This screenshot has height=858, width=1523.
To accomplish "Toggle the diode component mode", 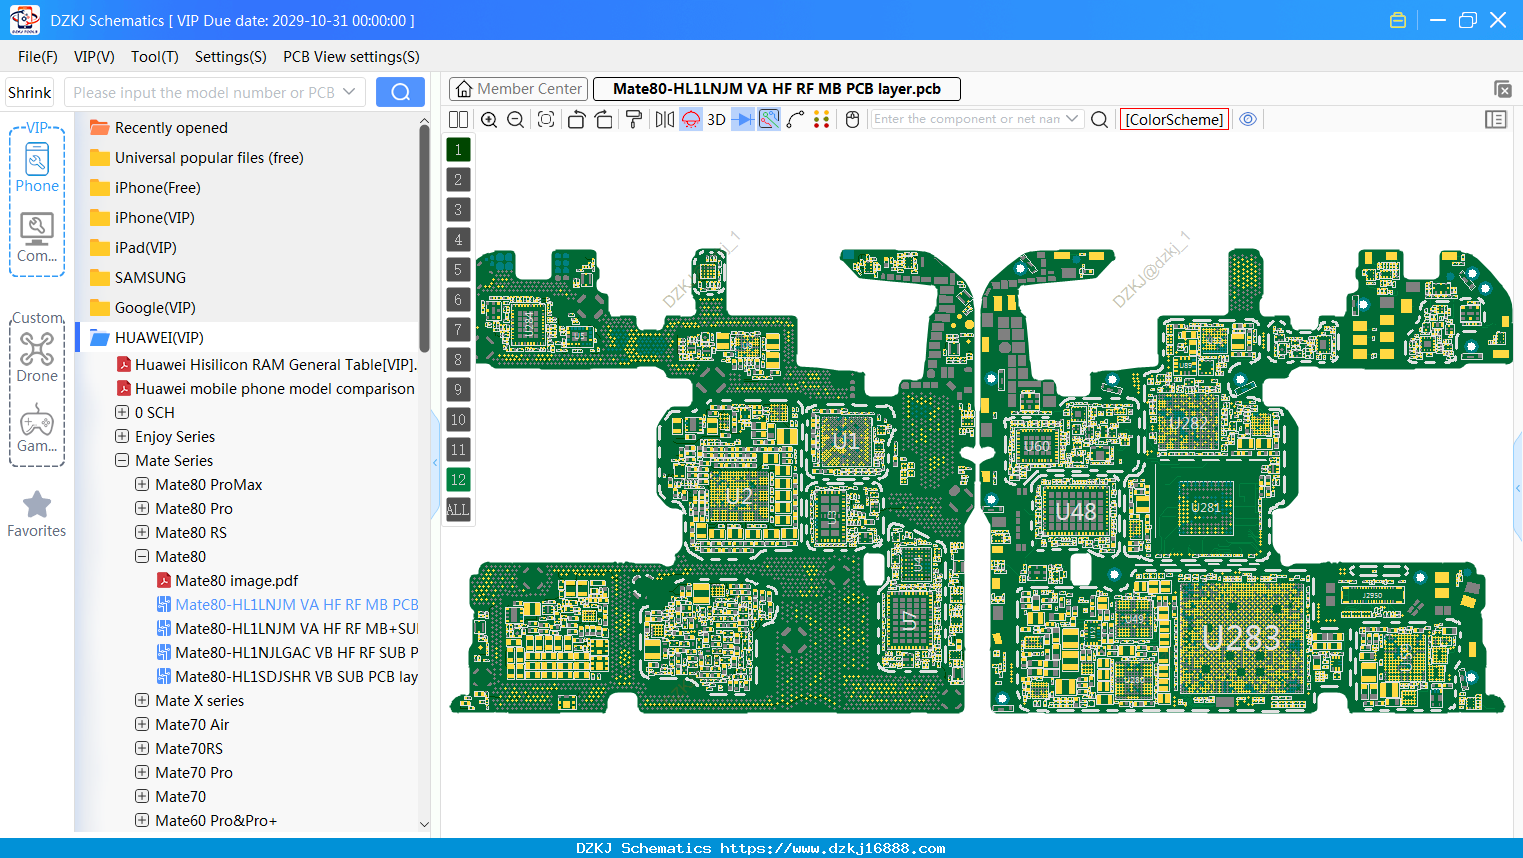I will pyautogui.click(x=743, y=119).
